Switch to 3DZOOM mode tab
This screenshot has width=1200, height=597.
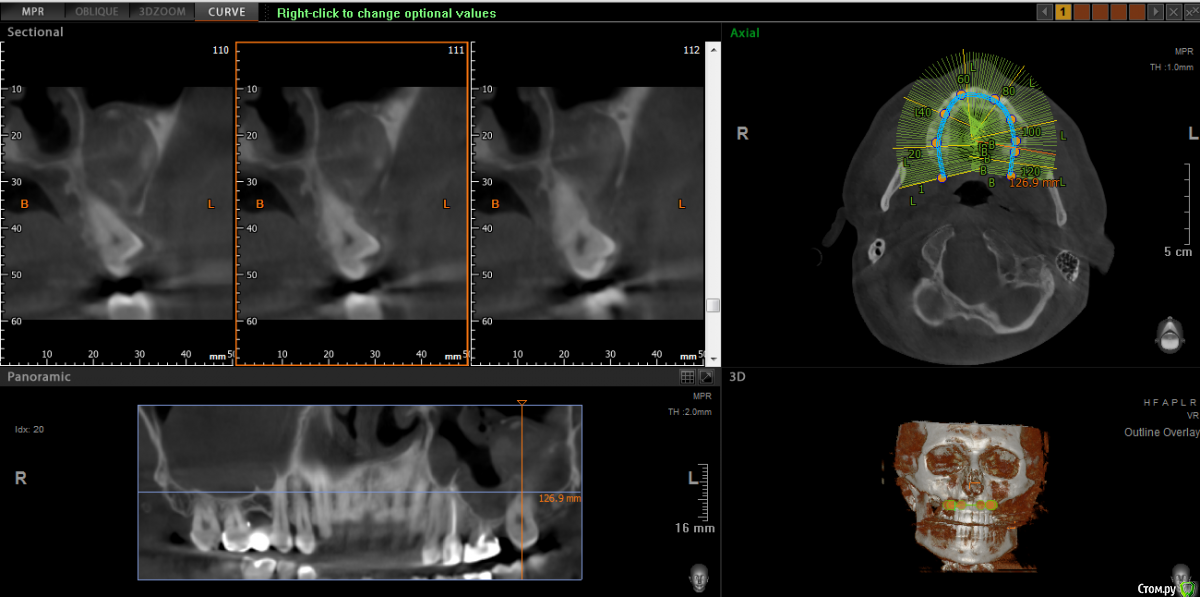[x=161, y=12]
